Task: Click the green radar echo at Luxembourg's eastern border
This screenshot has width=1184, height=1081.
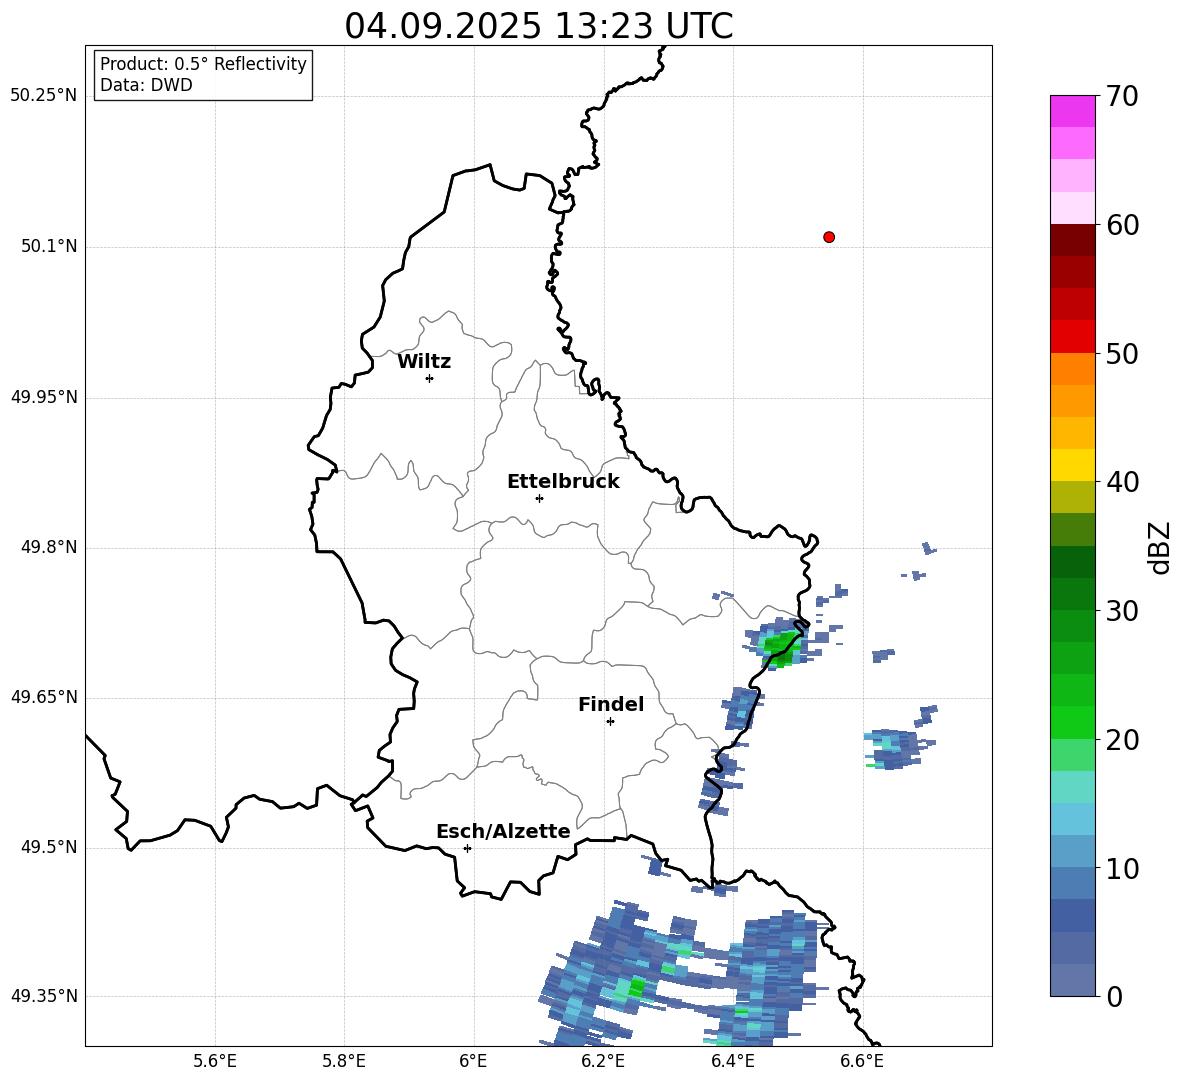Action: [781, 645]
